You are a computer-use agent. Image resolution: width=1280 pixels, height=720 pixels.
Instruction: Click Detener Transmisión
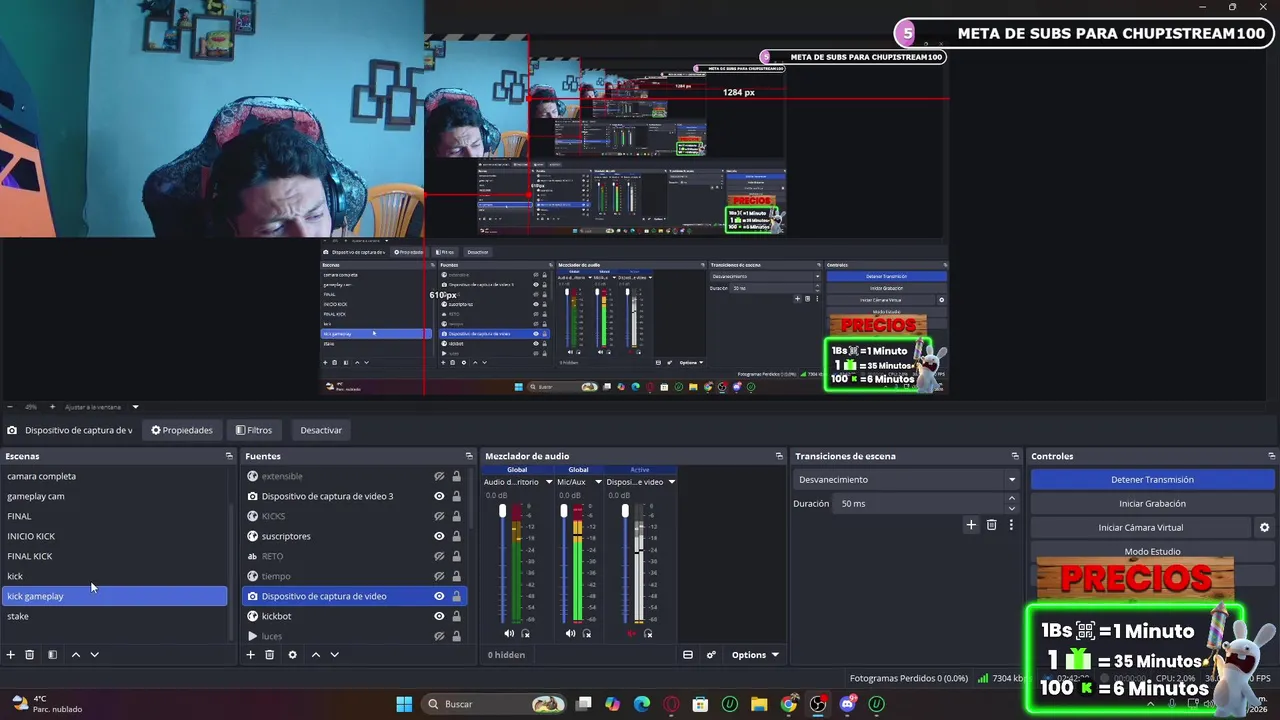click(1152, 480)
